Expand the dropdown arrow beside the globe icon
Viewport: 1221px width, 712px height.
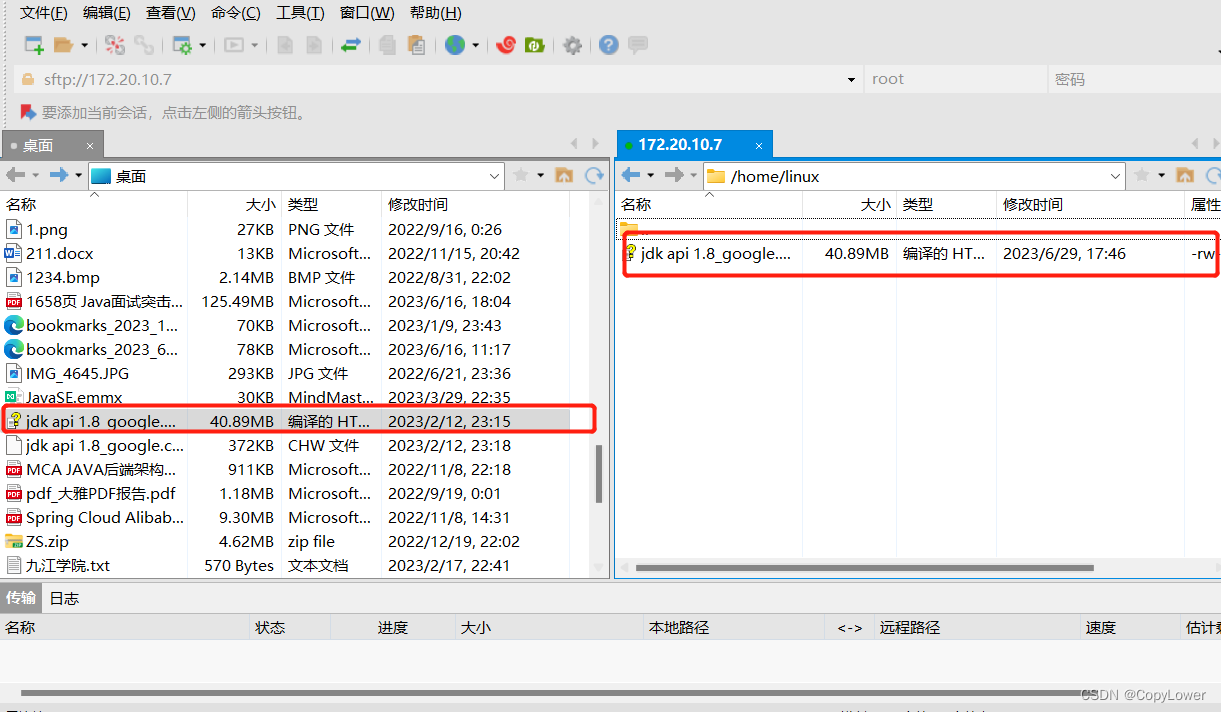point(475,45)
